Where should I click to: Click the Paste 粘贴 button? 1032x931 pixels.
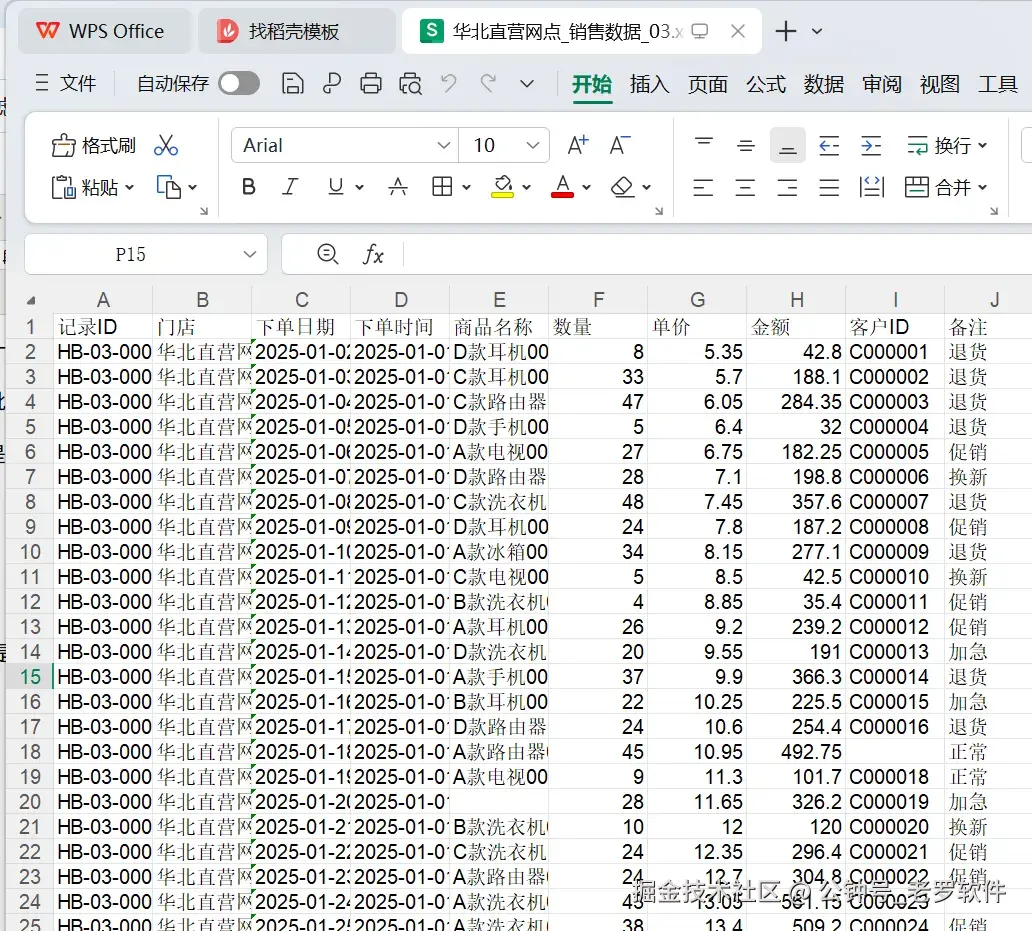click(85, 188)
